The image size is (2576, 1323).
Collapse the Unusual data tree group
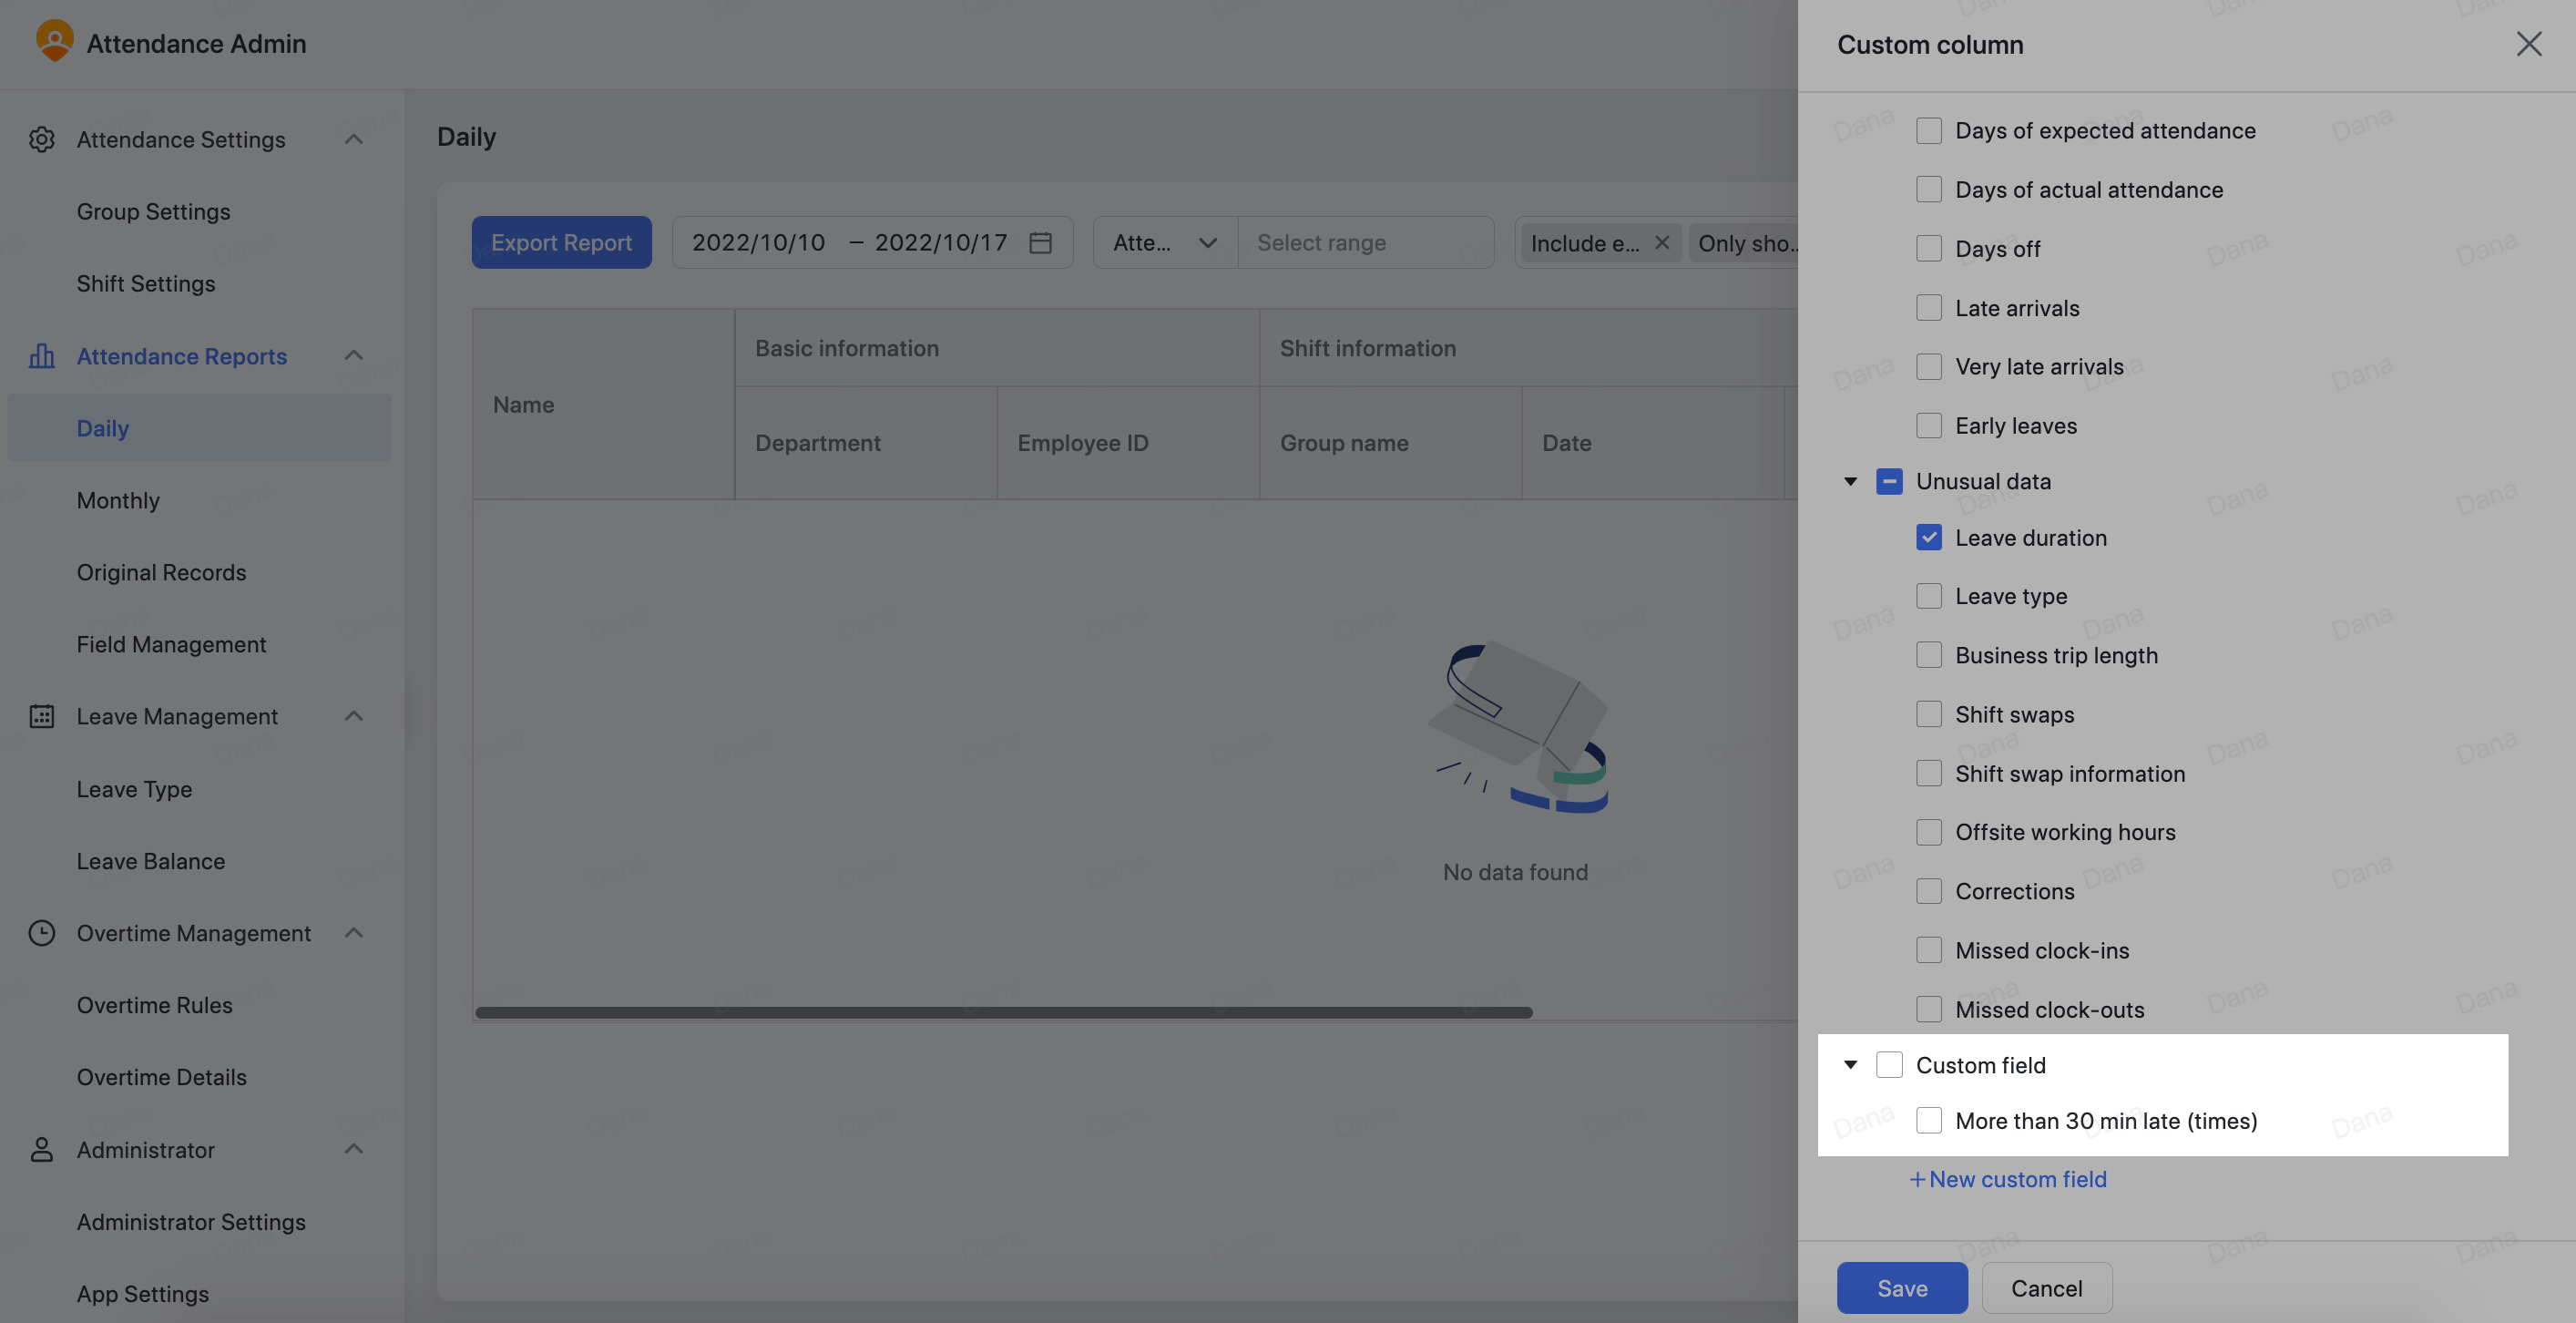coord(1850,482)
